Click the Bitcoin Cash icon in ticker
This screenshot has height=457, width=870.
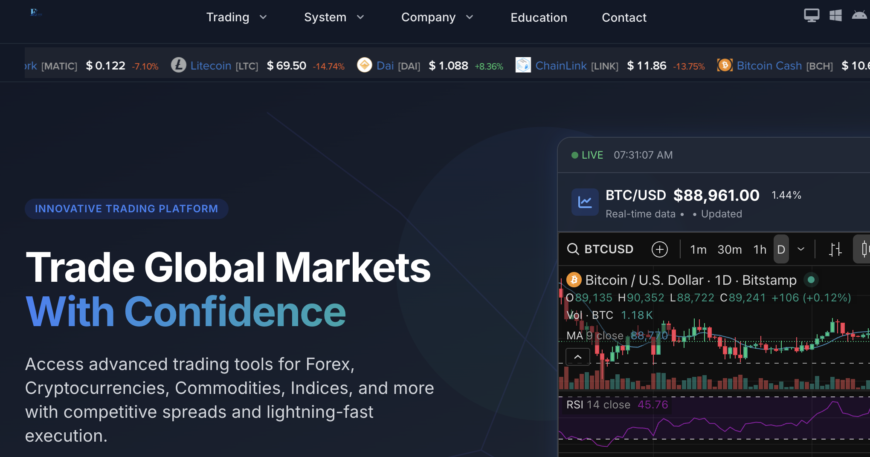pos(724,65)
